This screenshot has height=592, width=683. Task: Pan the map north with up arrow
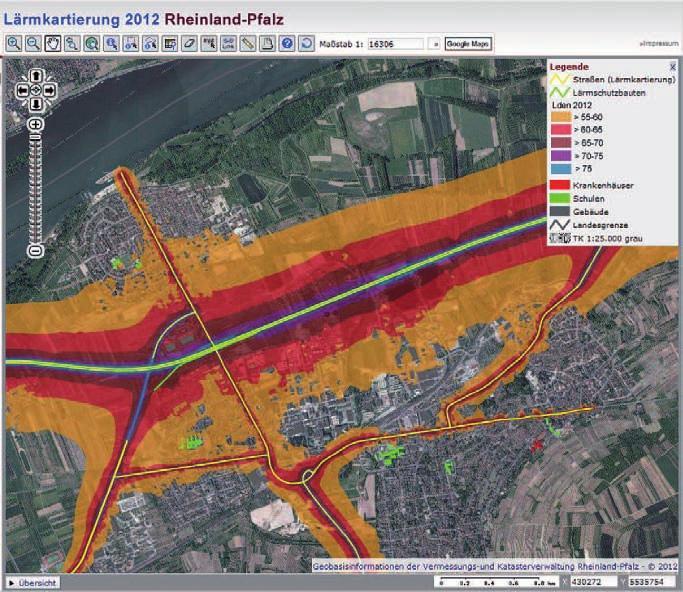pos(36,76)
